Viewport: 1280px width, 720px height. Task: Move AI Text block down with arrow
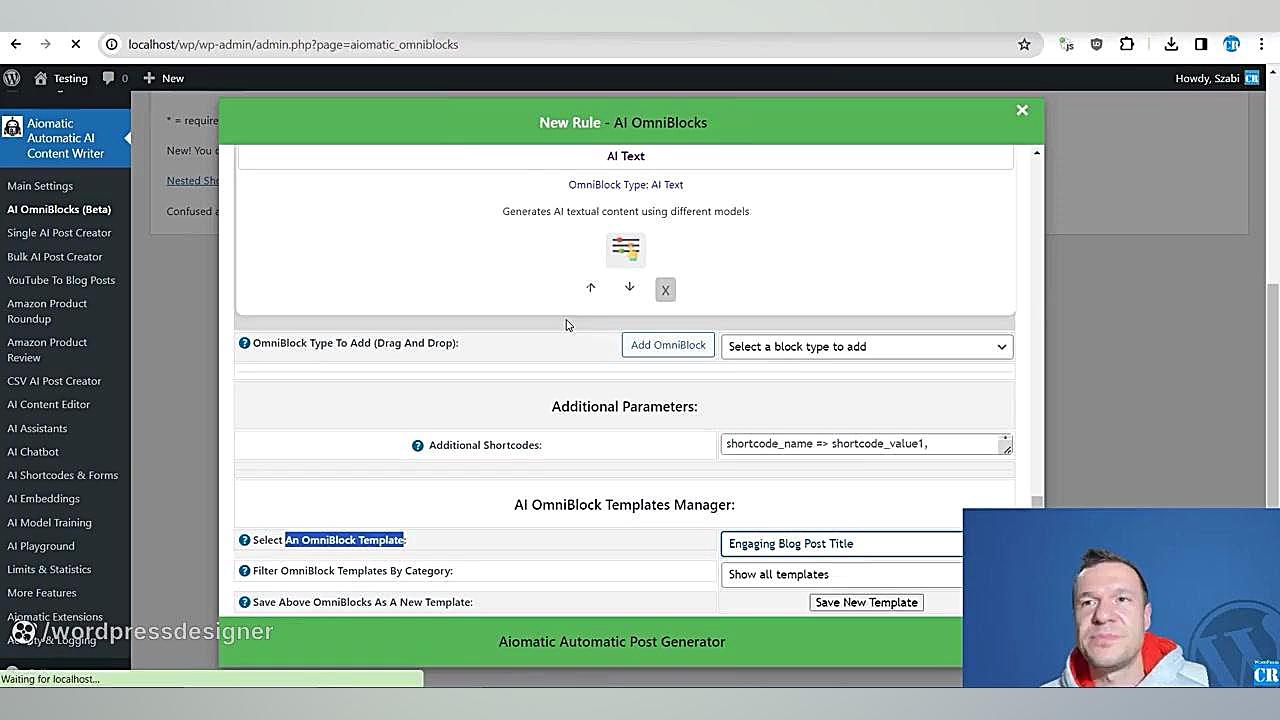(629, 287)
